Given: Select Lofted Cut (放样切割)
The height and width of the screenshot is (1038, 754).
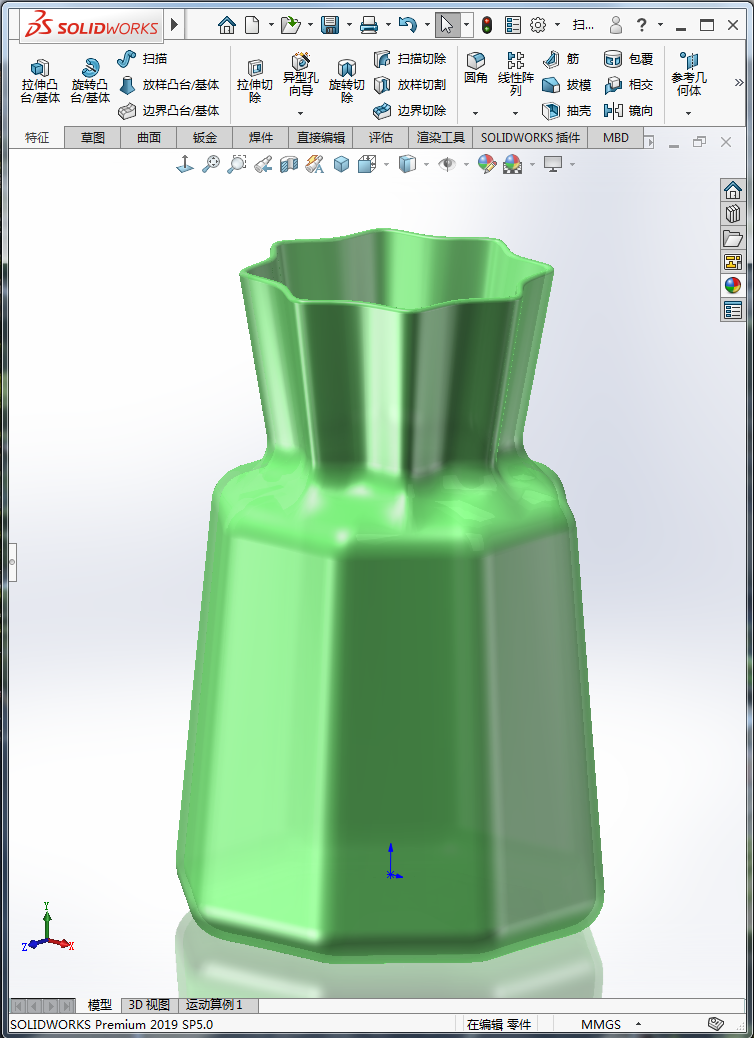Looking at the screenshot, I should (410, 85).
